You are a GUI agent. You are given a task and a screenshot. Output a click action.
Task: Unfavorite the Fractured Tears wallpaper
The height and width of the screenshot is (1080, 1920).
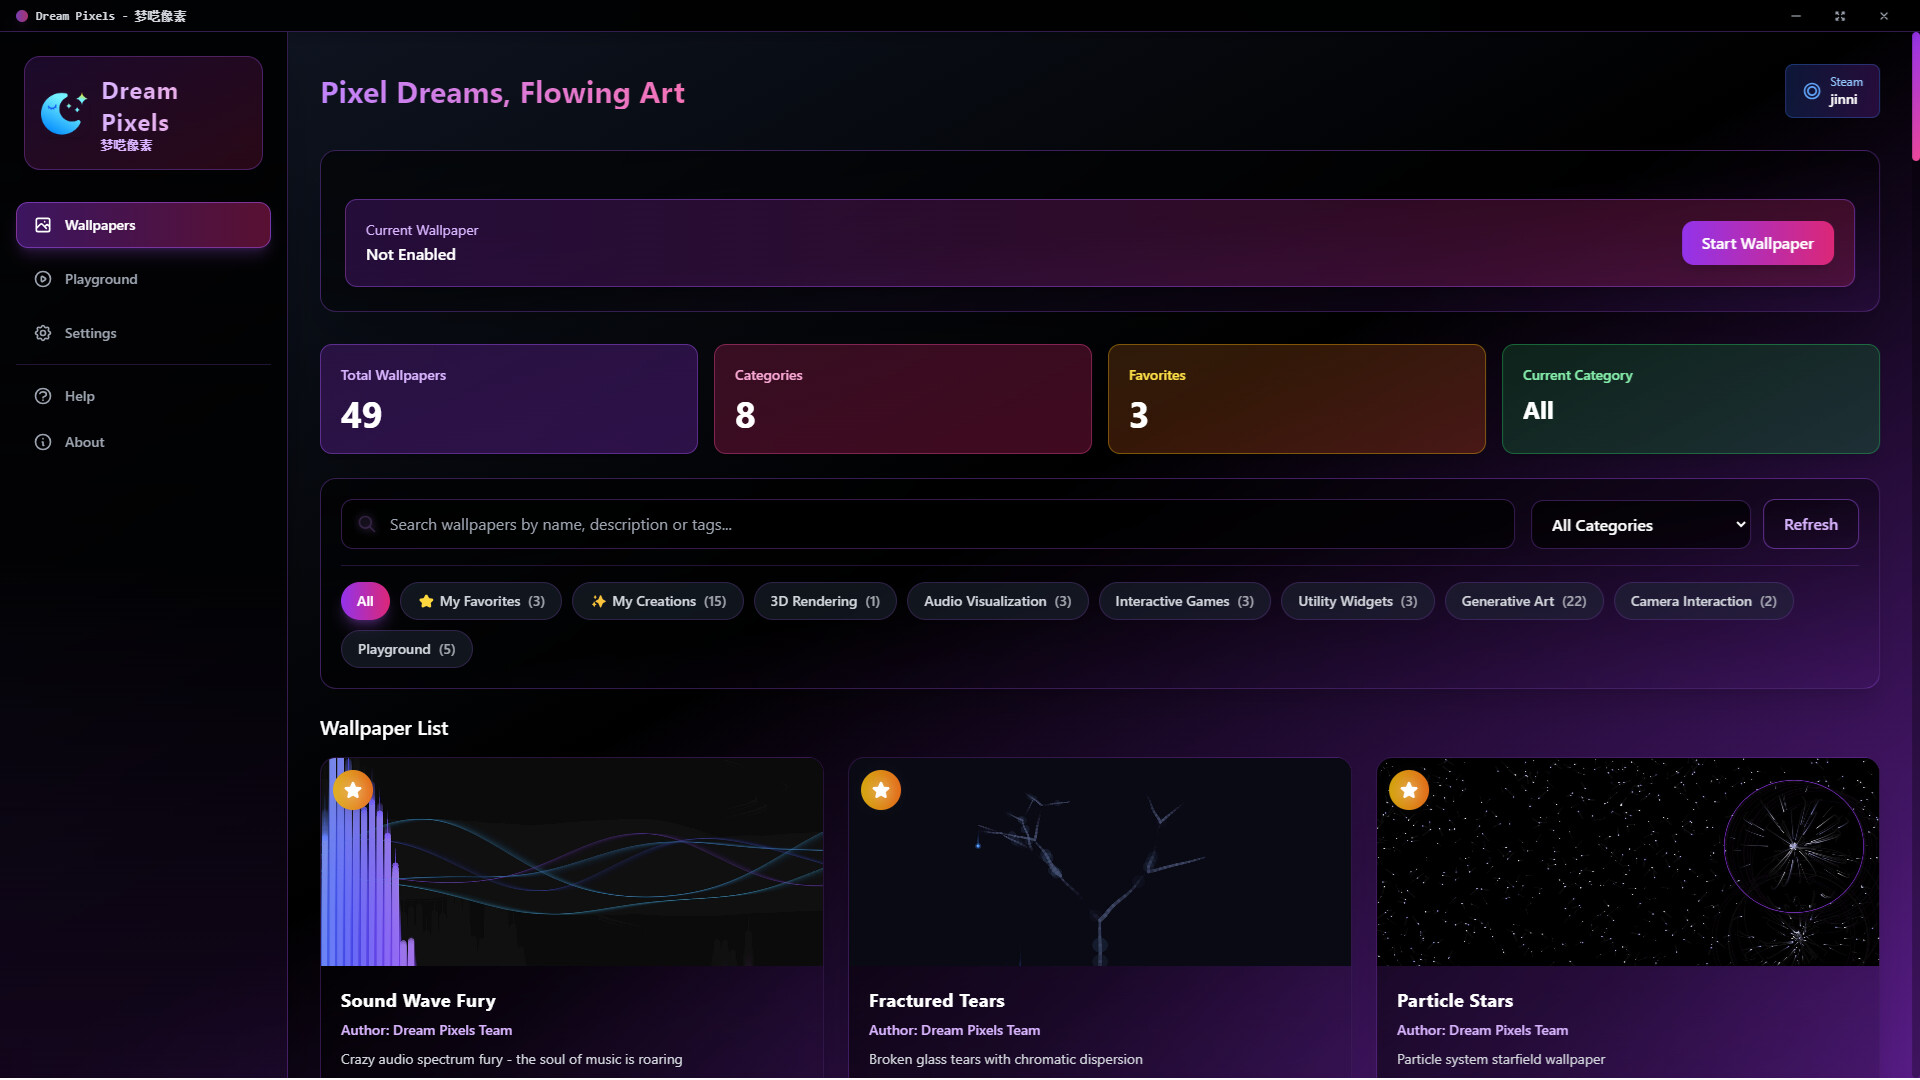(x=880, y=790)
